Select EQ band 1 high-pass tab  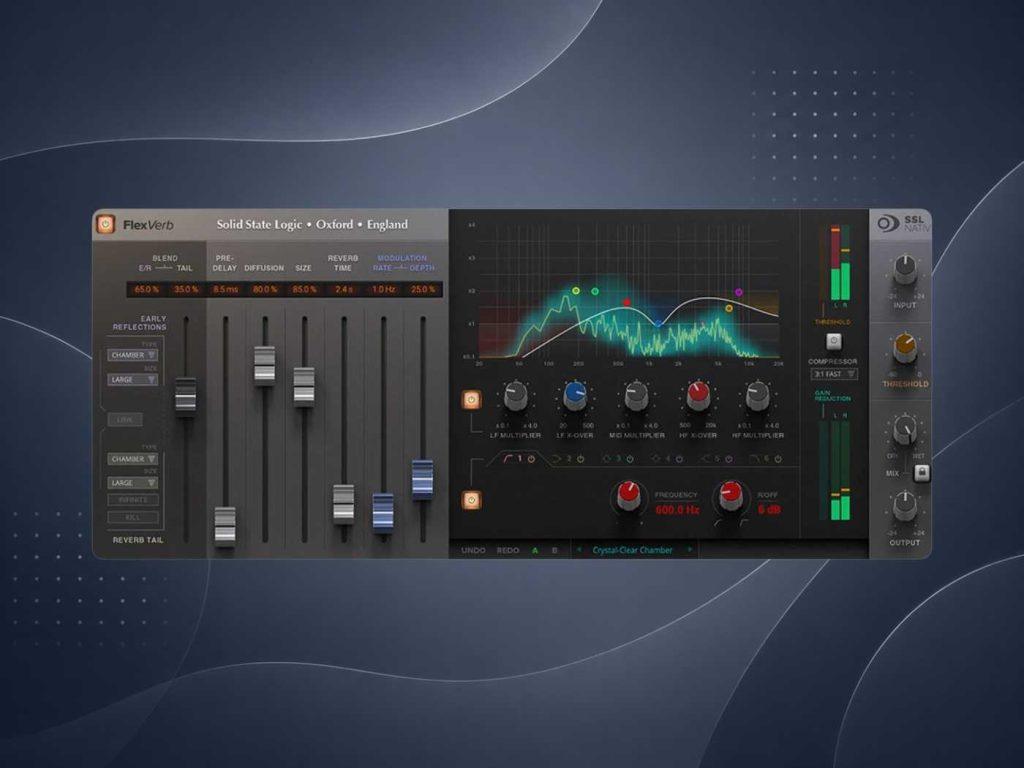pyautogui.click(x=514, y=459)
